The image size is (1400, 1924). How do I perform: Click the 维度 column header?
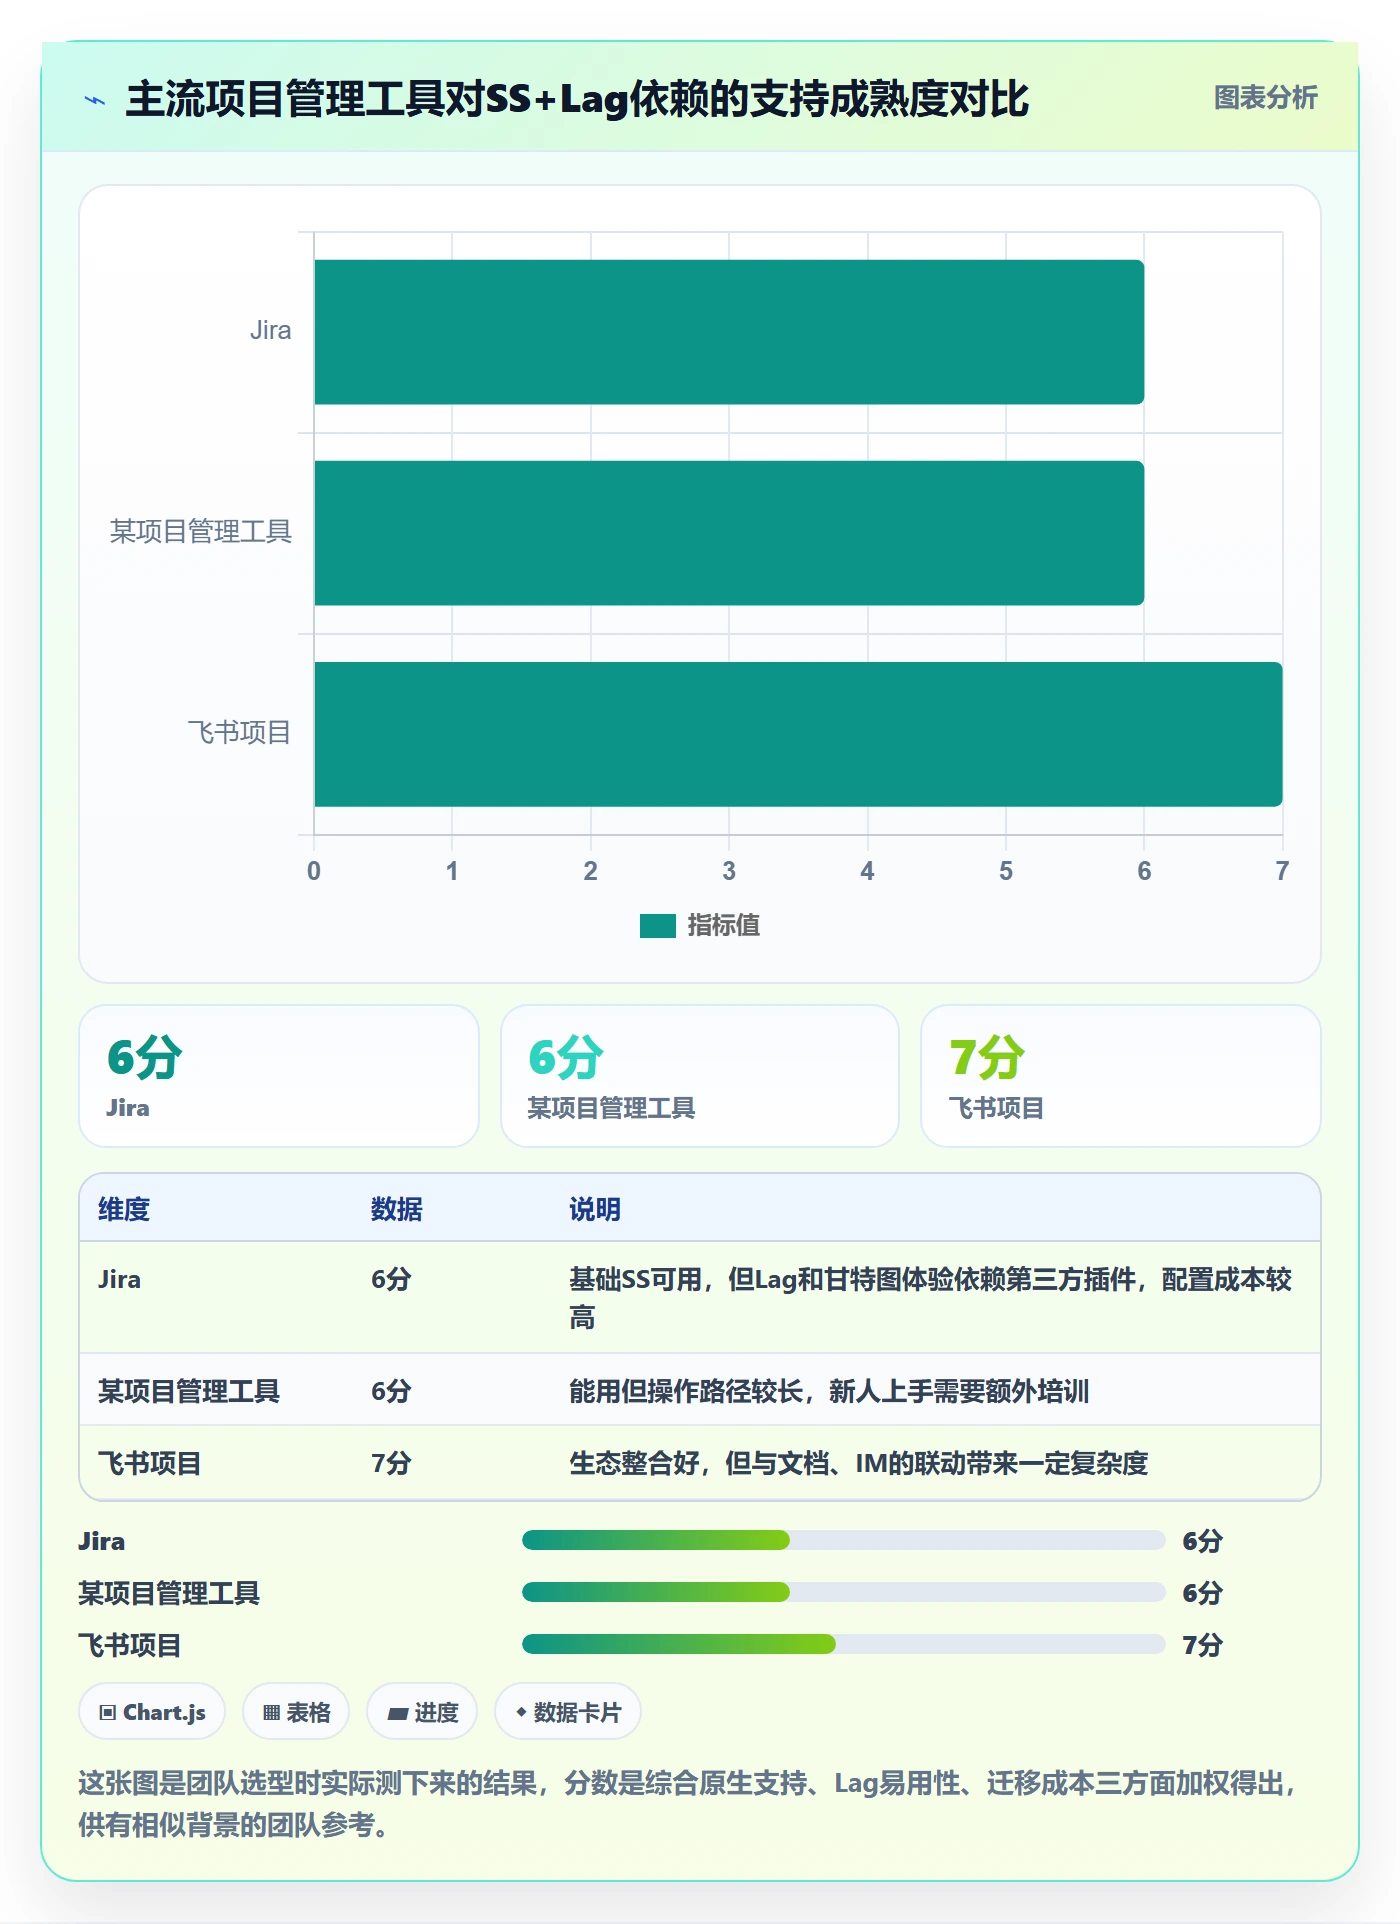(124, 1209)
